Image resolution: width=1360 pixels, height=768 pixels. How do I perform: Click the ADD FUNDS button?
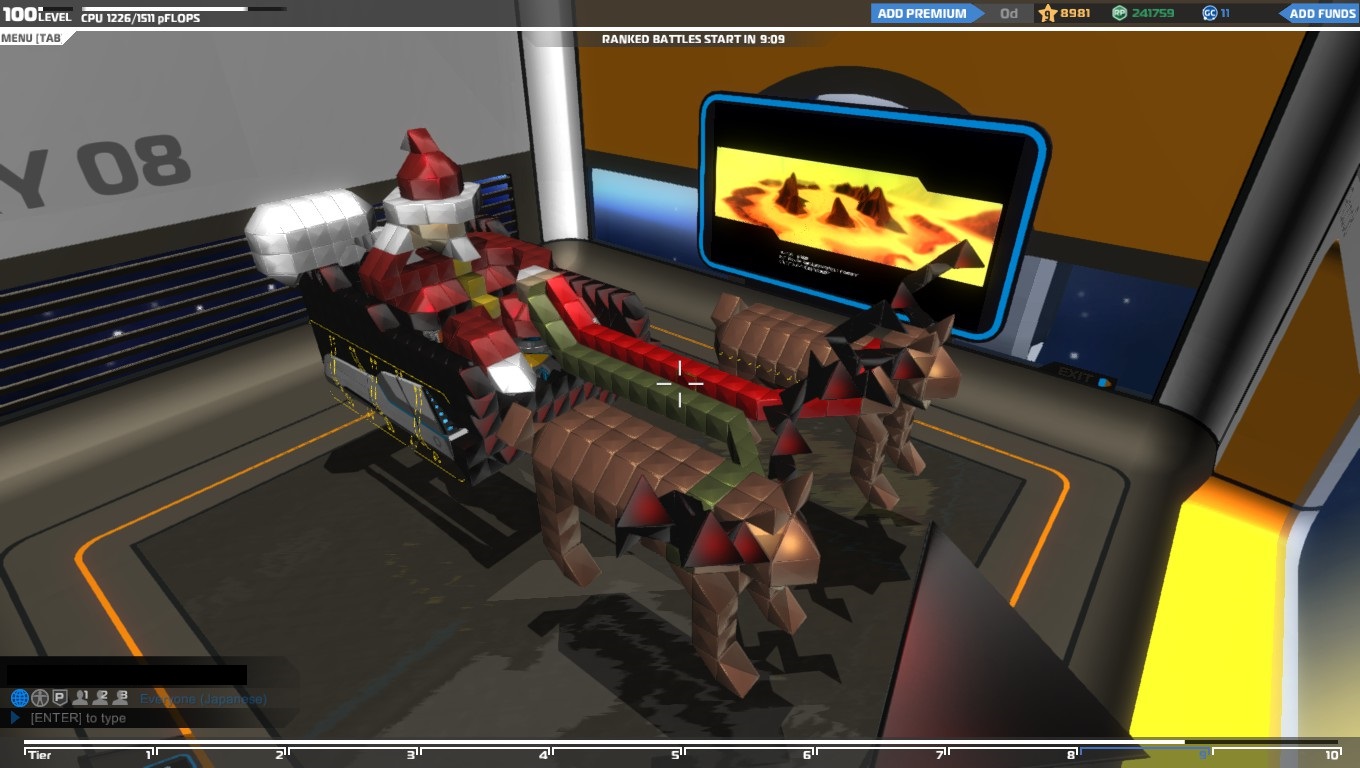pos(1319,13)
